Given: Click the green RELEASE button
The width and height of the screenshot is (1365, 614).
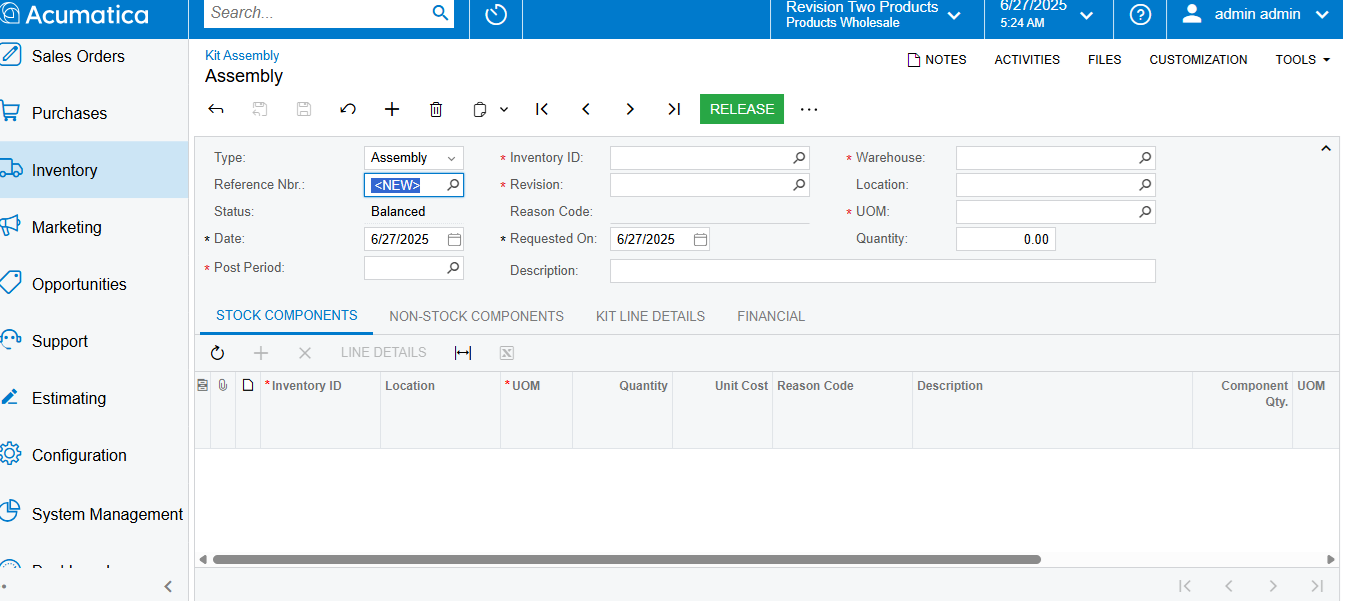Looking at the screenshot, I should [x=742, y=109].
